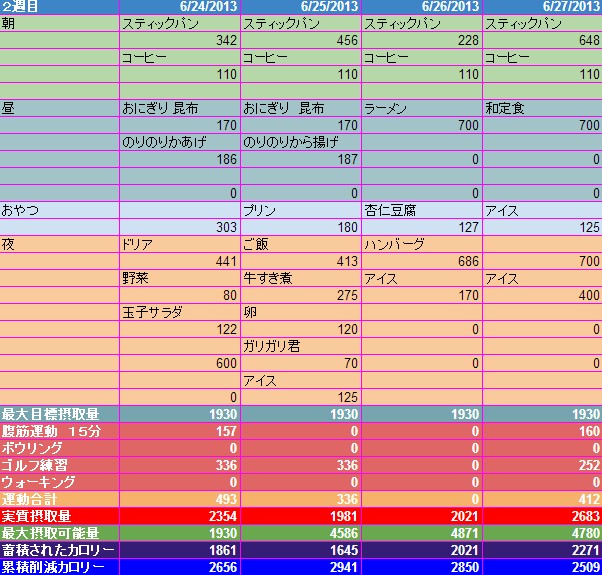This screenshot has height=575, width=602.
Task: Click the value 2354
Action: click(x=180, y=516)
